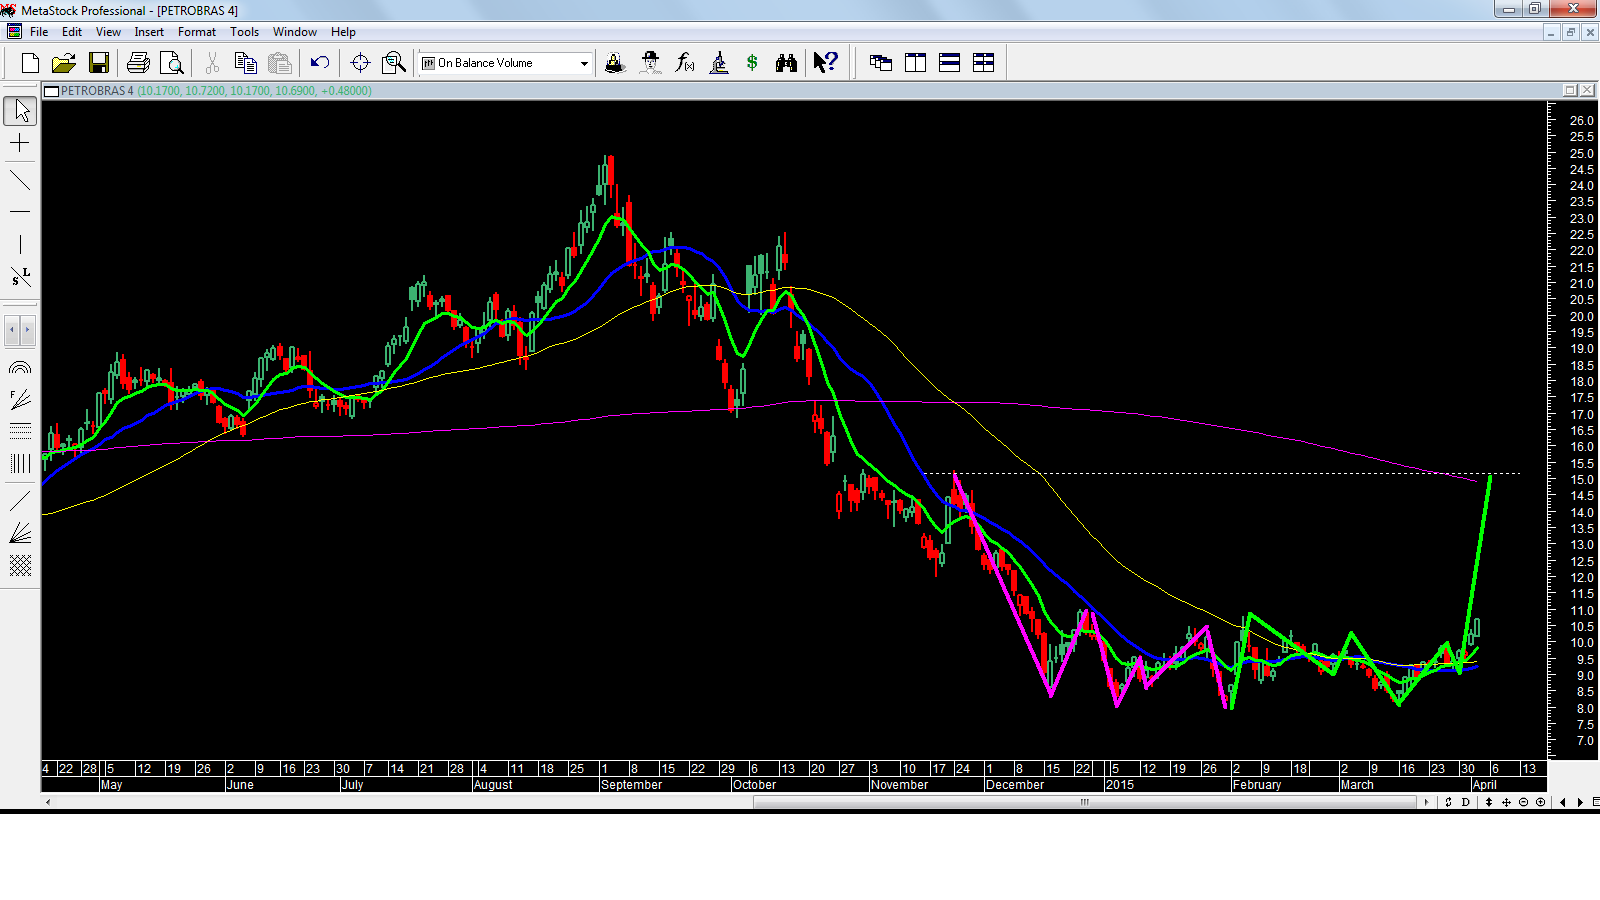The image size is (1600, 900).
Task: Select the horizontal retracement lines tool
Action: (20, 431)
